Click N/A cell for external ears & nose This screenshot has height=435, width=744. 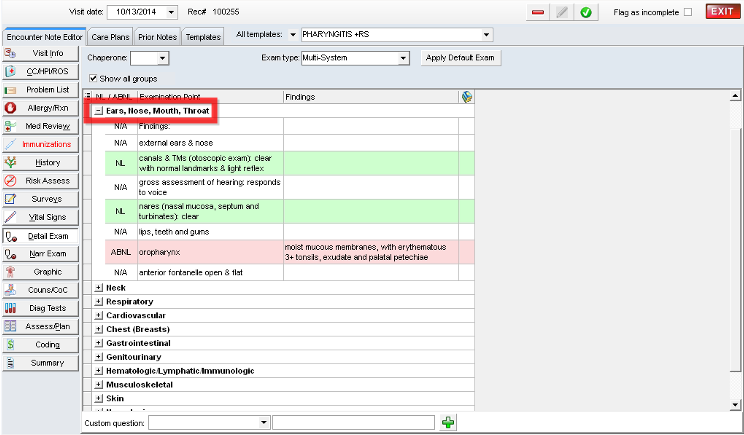point(121,143)
